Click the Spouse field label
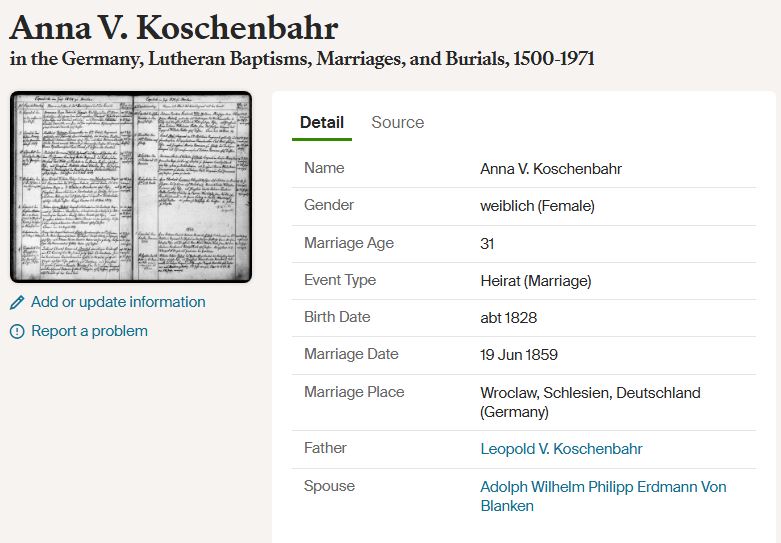Screen dimensions: 781x543 click(x=329, y=486)
